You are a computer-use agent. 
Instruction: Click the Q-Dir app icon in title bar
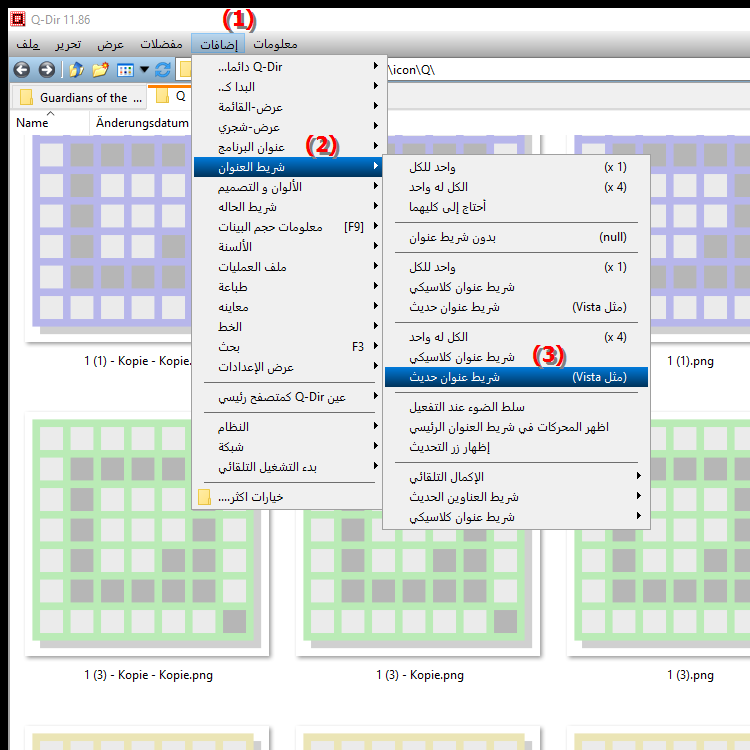(x=14, y=17)
